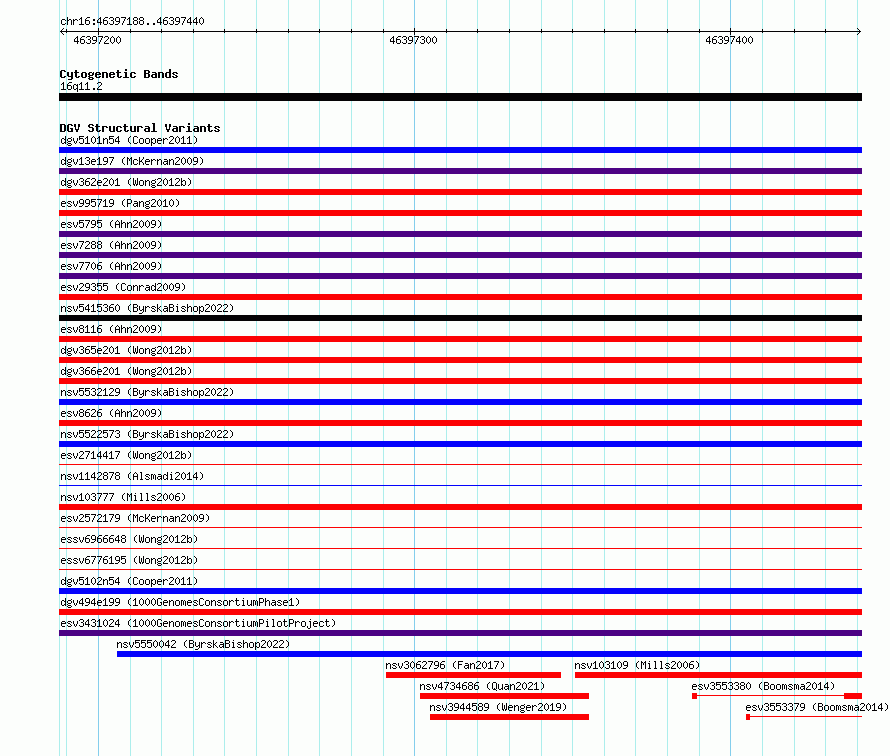Open the dgv13e197 (McKernan2009) variant label
This screenshot has width=890, height=756.
click(x=132, y=161)
